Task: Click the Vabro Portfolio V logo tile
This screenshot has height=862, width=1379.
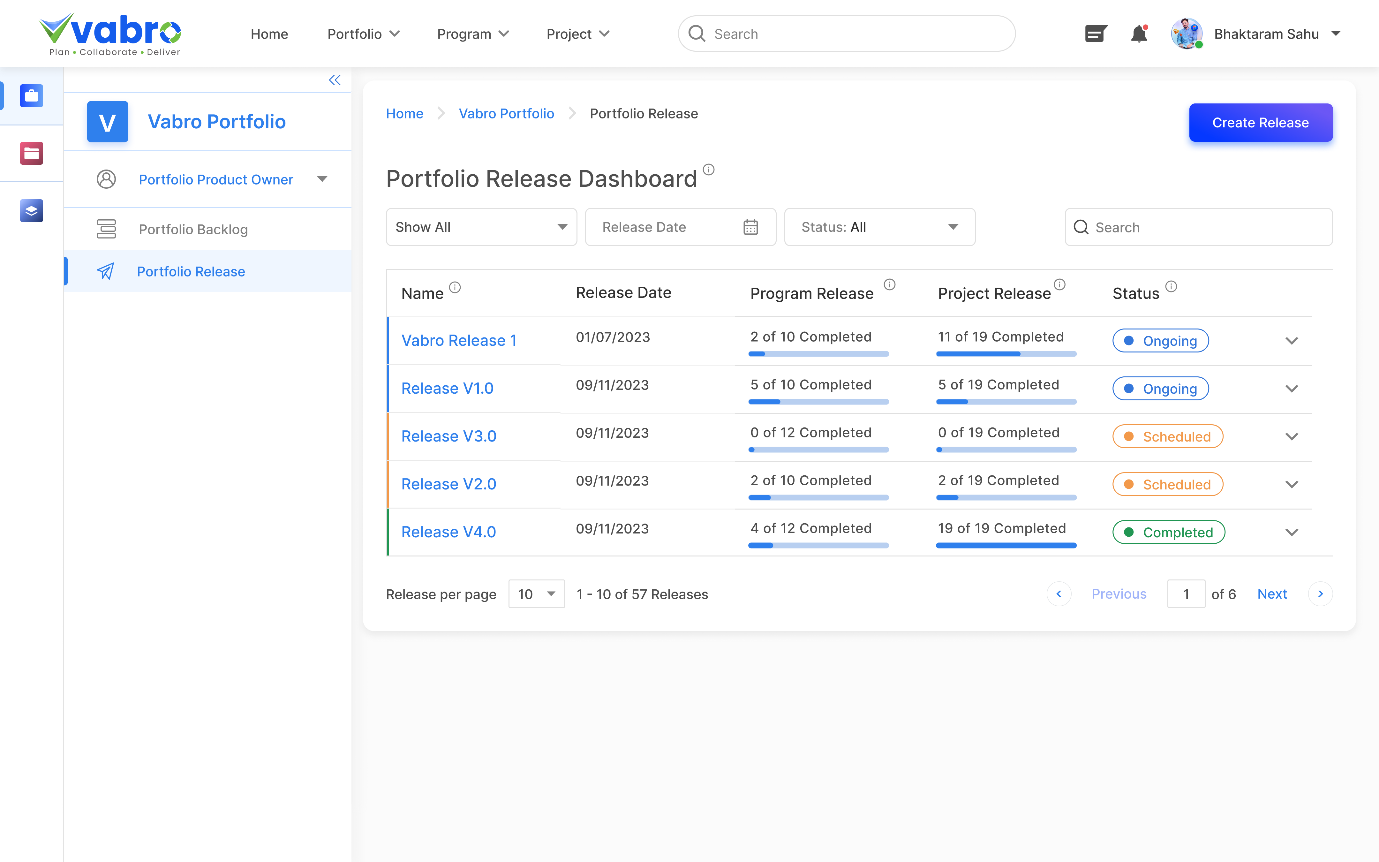Action: pos(107,122)
